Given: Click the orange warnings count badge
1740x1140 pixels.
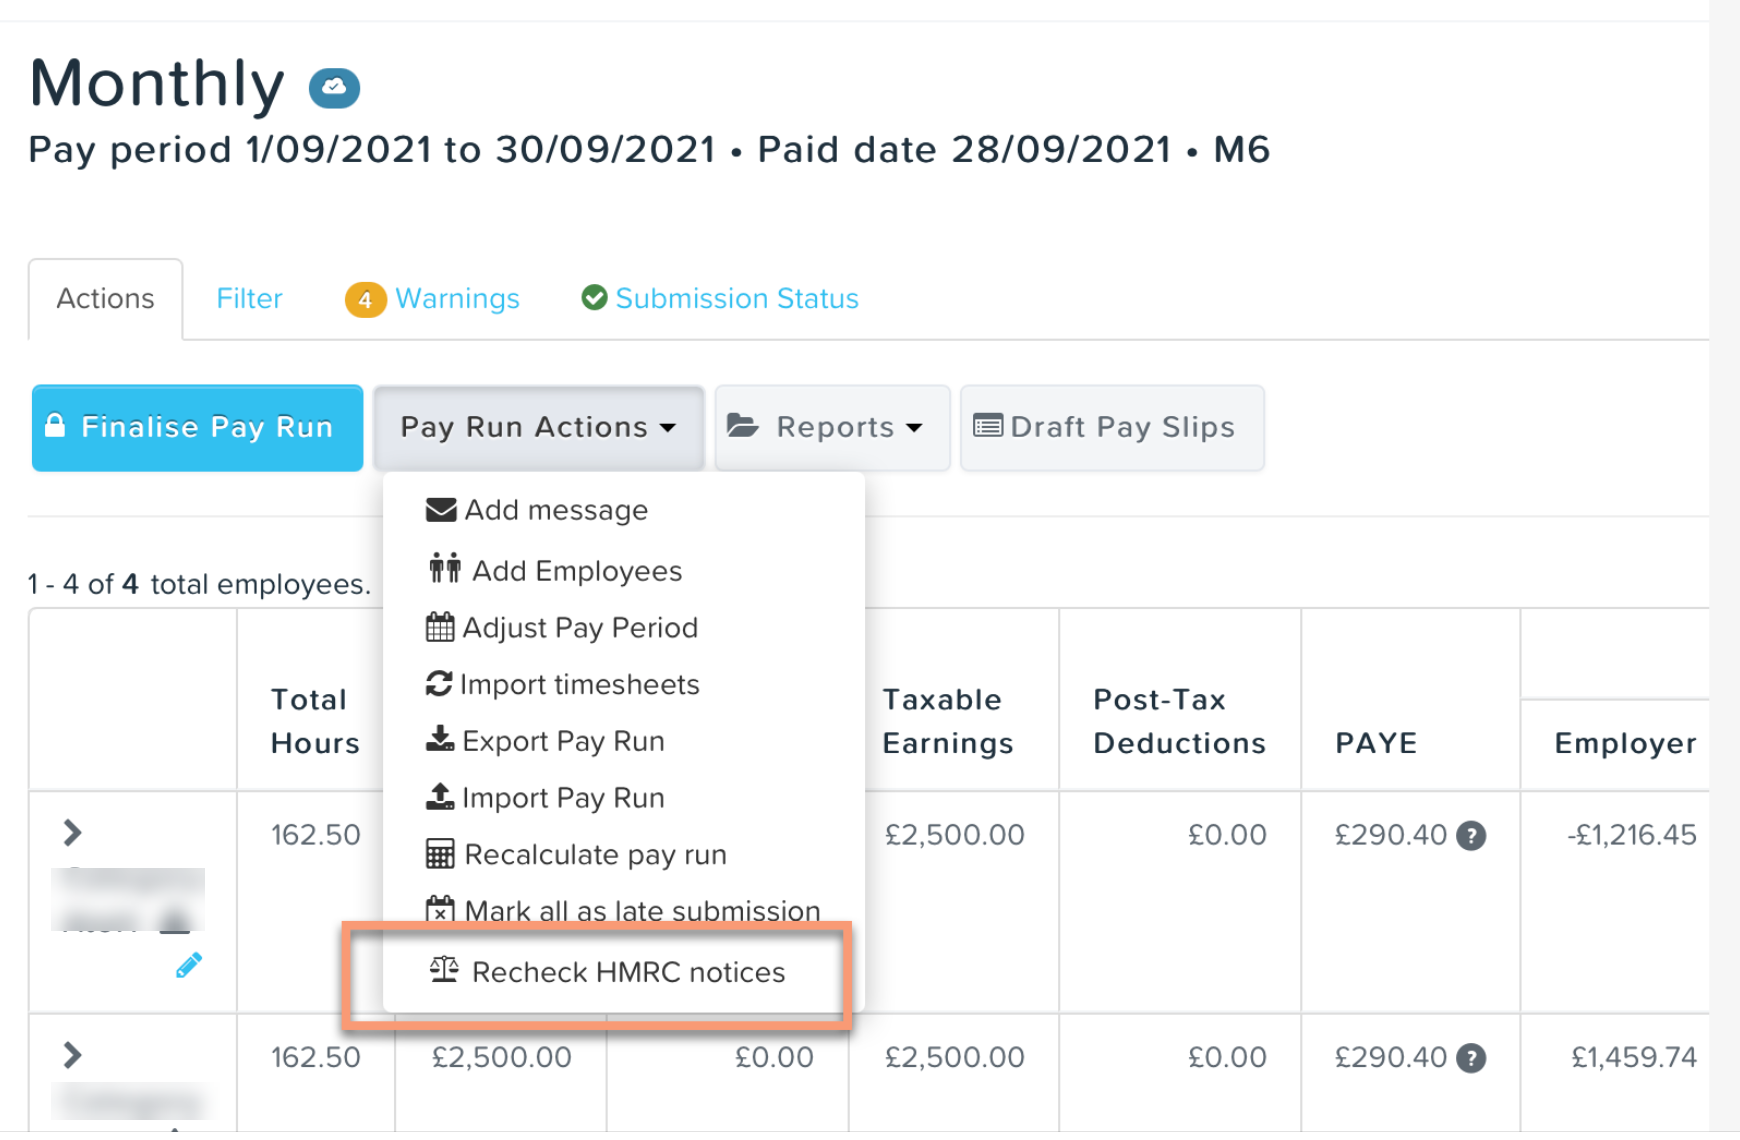Looking at the screenshot, I should (365, 299).
